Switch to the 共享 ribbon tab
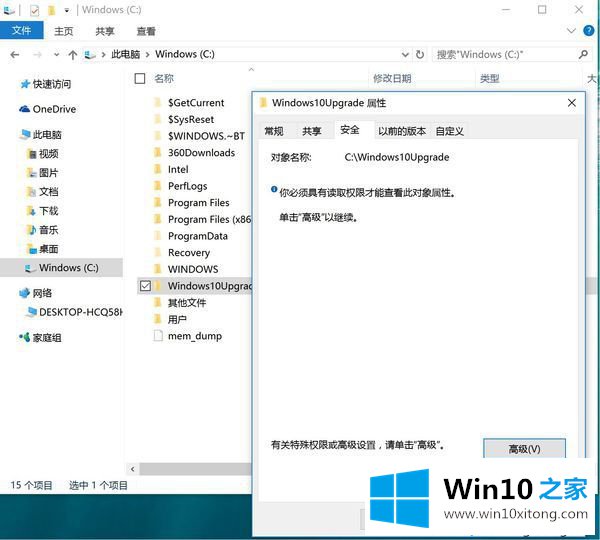 click(x=105, y=31)
